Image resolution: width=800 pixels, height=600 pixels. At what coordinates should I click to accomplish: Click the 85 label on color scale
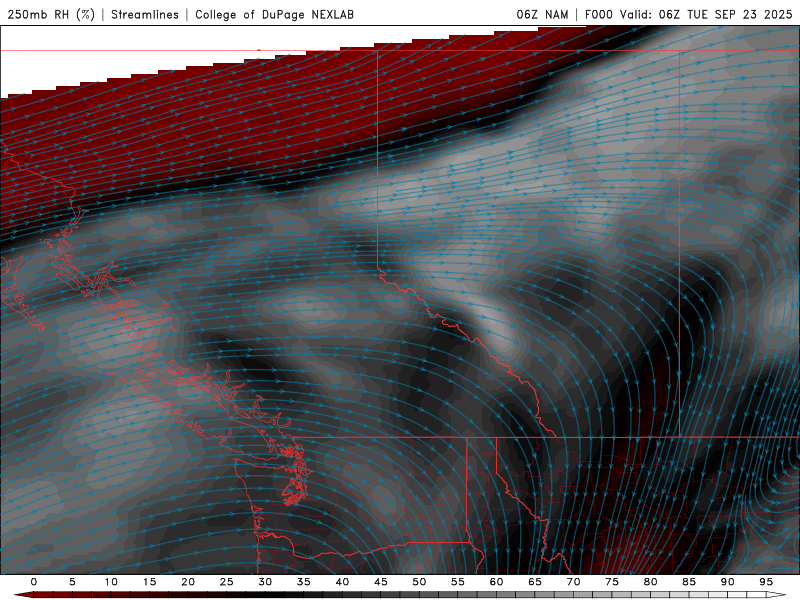689,582
